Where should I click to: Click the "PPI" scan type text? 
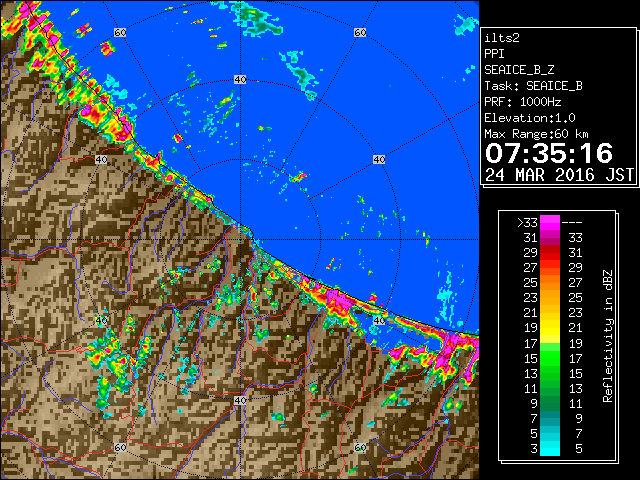494,54
